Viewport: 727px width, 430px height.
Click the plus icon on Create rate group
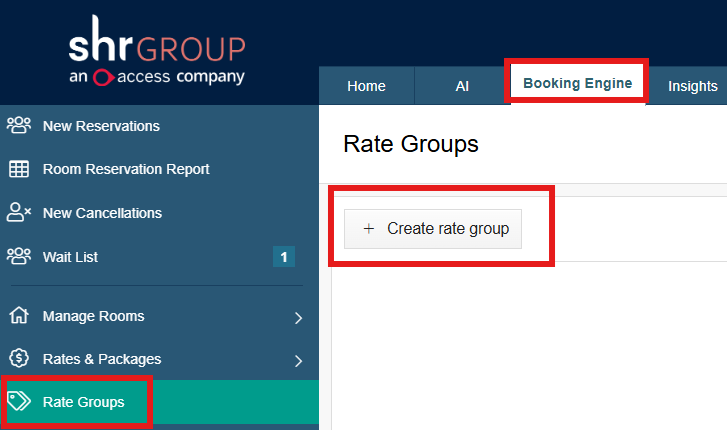(x=369, y=229)
